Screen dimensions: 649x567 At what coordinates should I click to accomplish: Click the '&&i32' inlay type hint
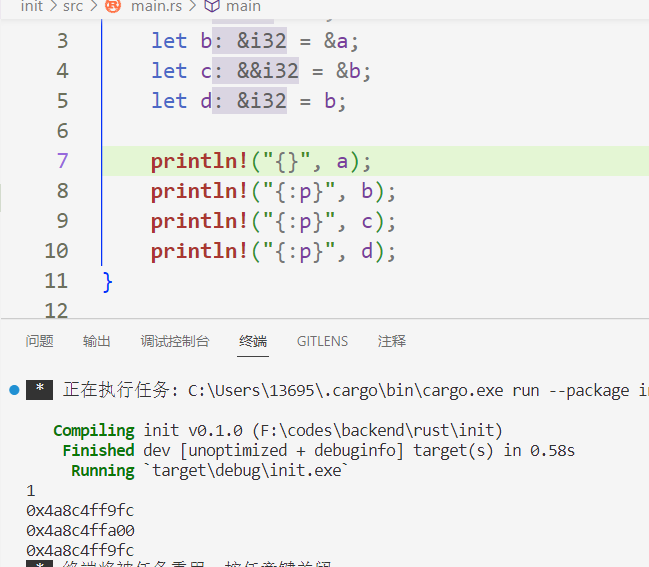click(263, 71)
